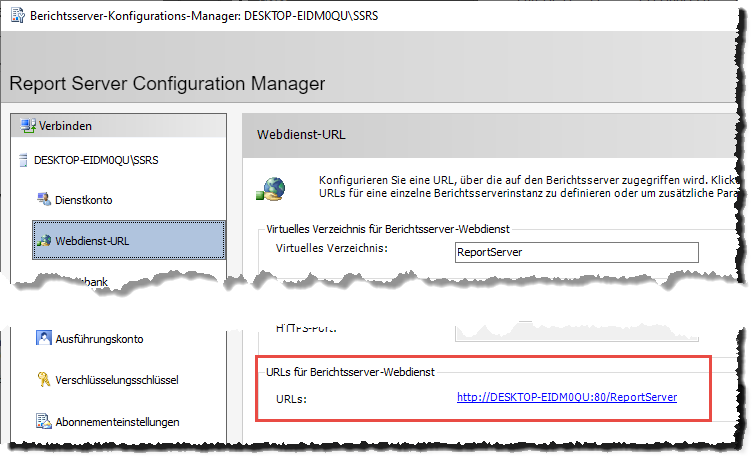
Task: Click the Webdienst-URL globe icon in sidebar
Action: click(x=44, y=240)
